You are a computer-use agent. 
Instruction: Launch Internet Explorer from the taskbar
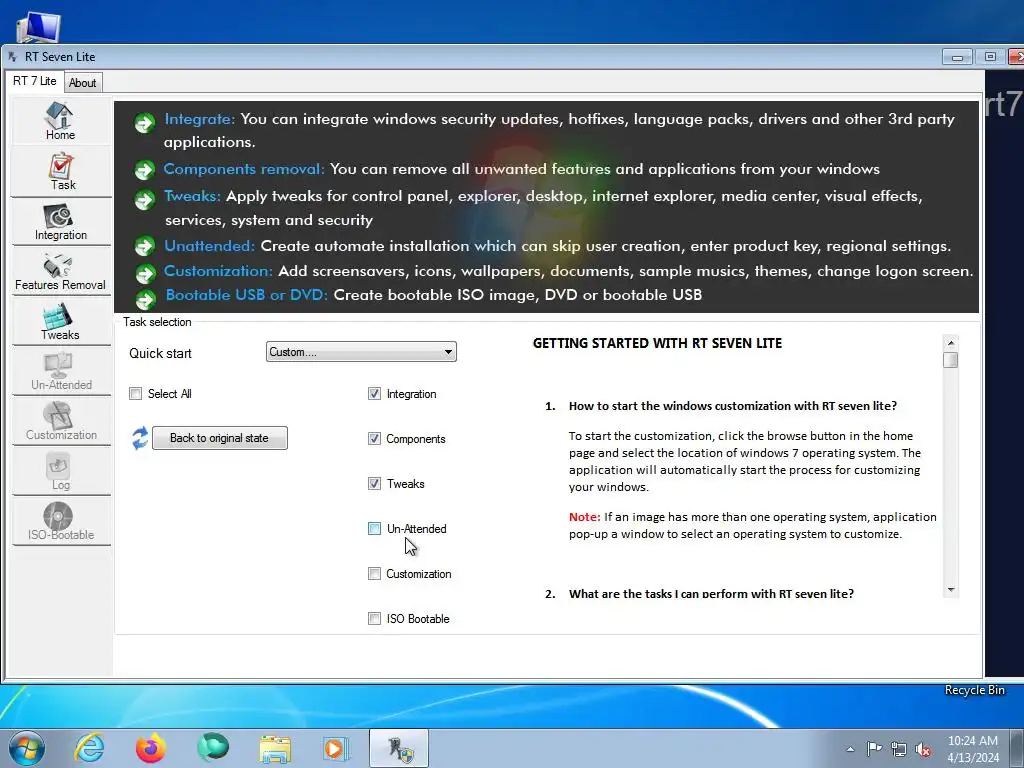[89, 748]
